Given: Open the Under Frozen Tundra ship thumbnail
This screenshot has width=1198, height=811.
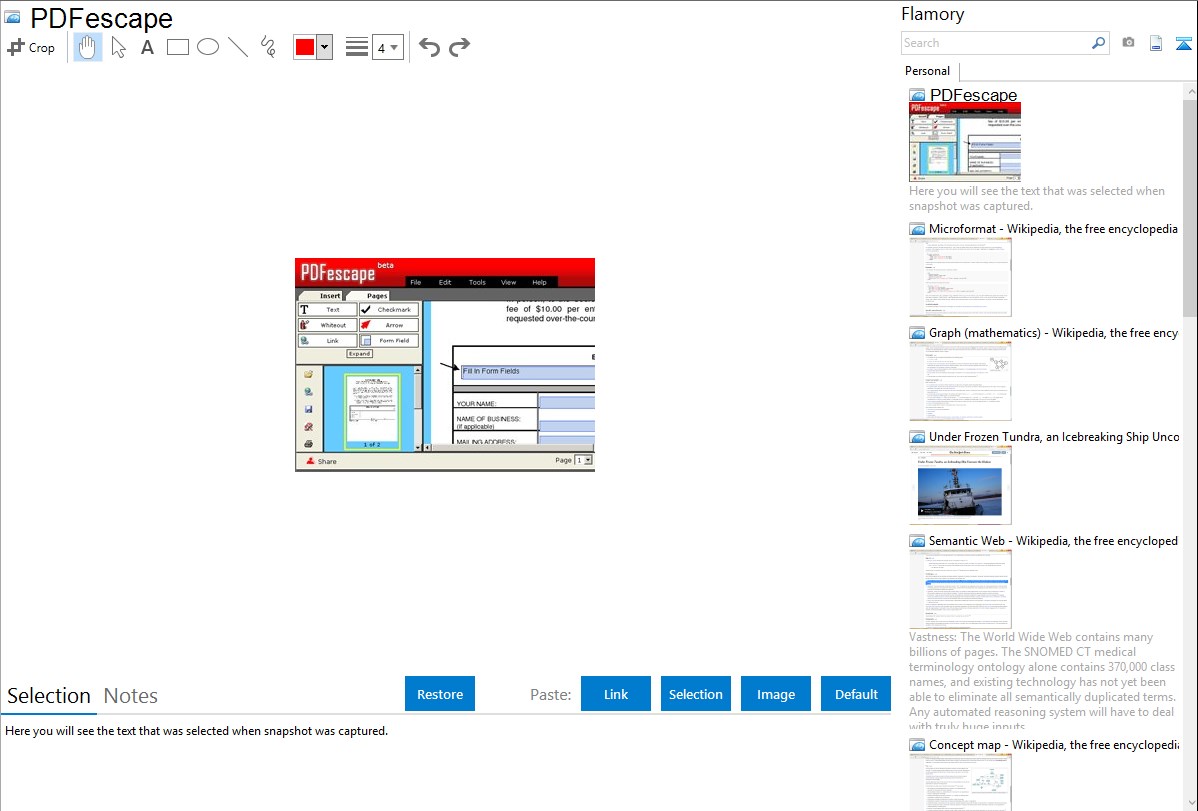Looking at the screenshot, I should (x=960, y=485).
